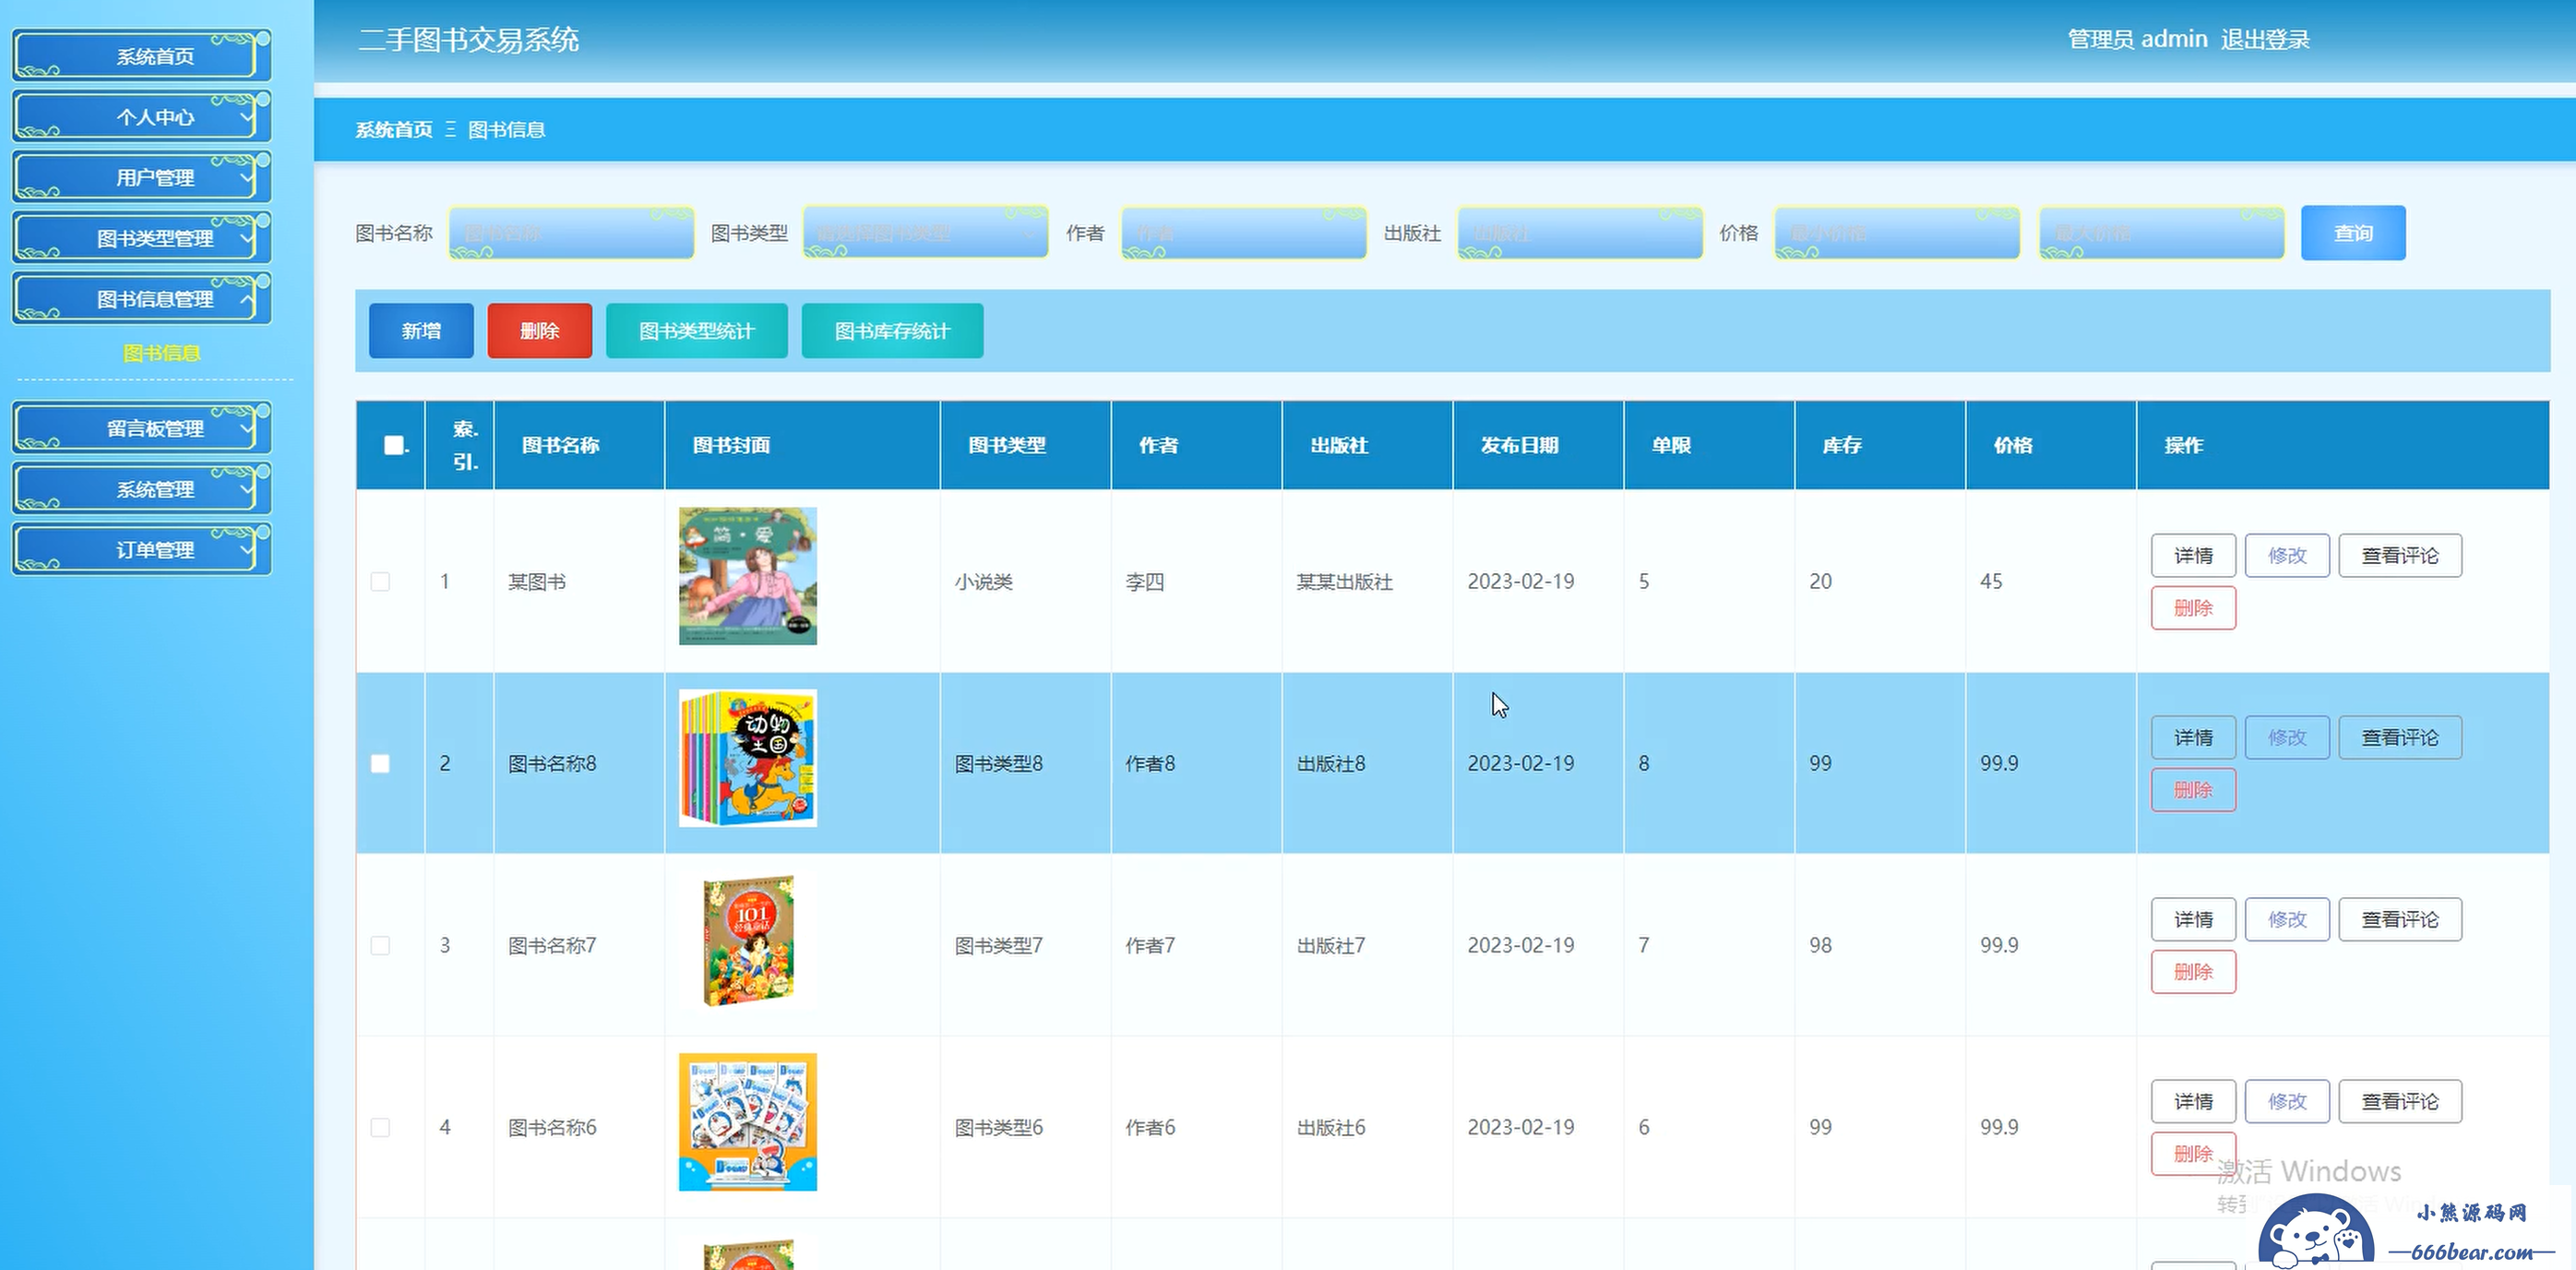Click 查看评论 for 图书名称8
This screenshot has height=1270, width=2576.
pos(2400,737)
